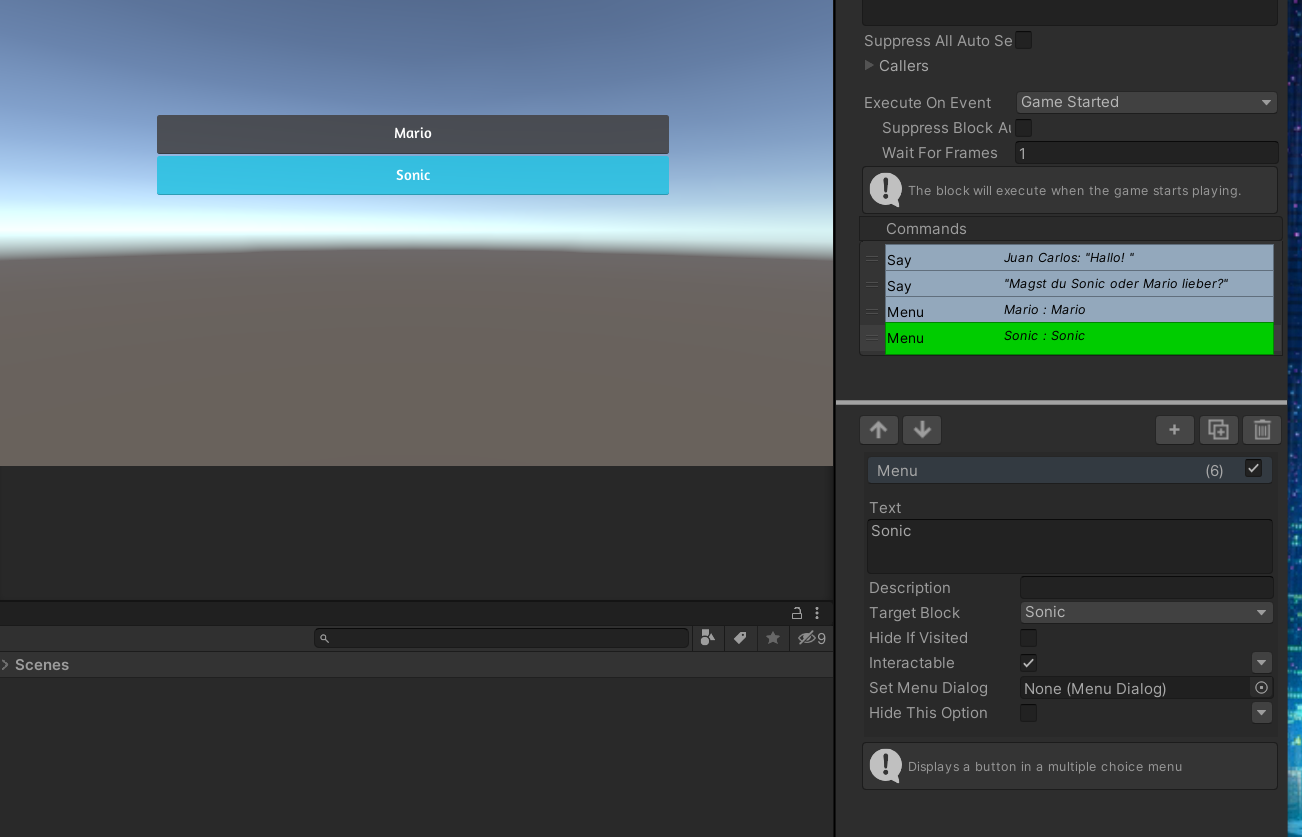Viewport: 1302px width, 837px height.
Task: Click drag handle of the Sonic menu command
Action: pos(872,337)
